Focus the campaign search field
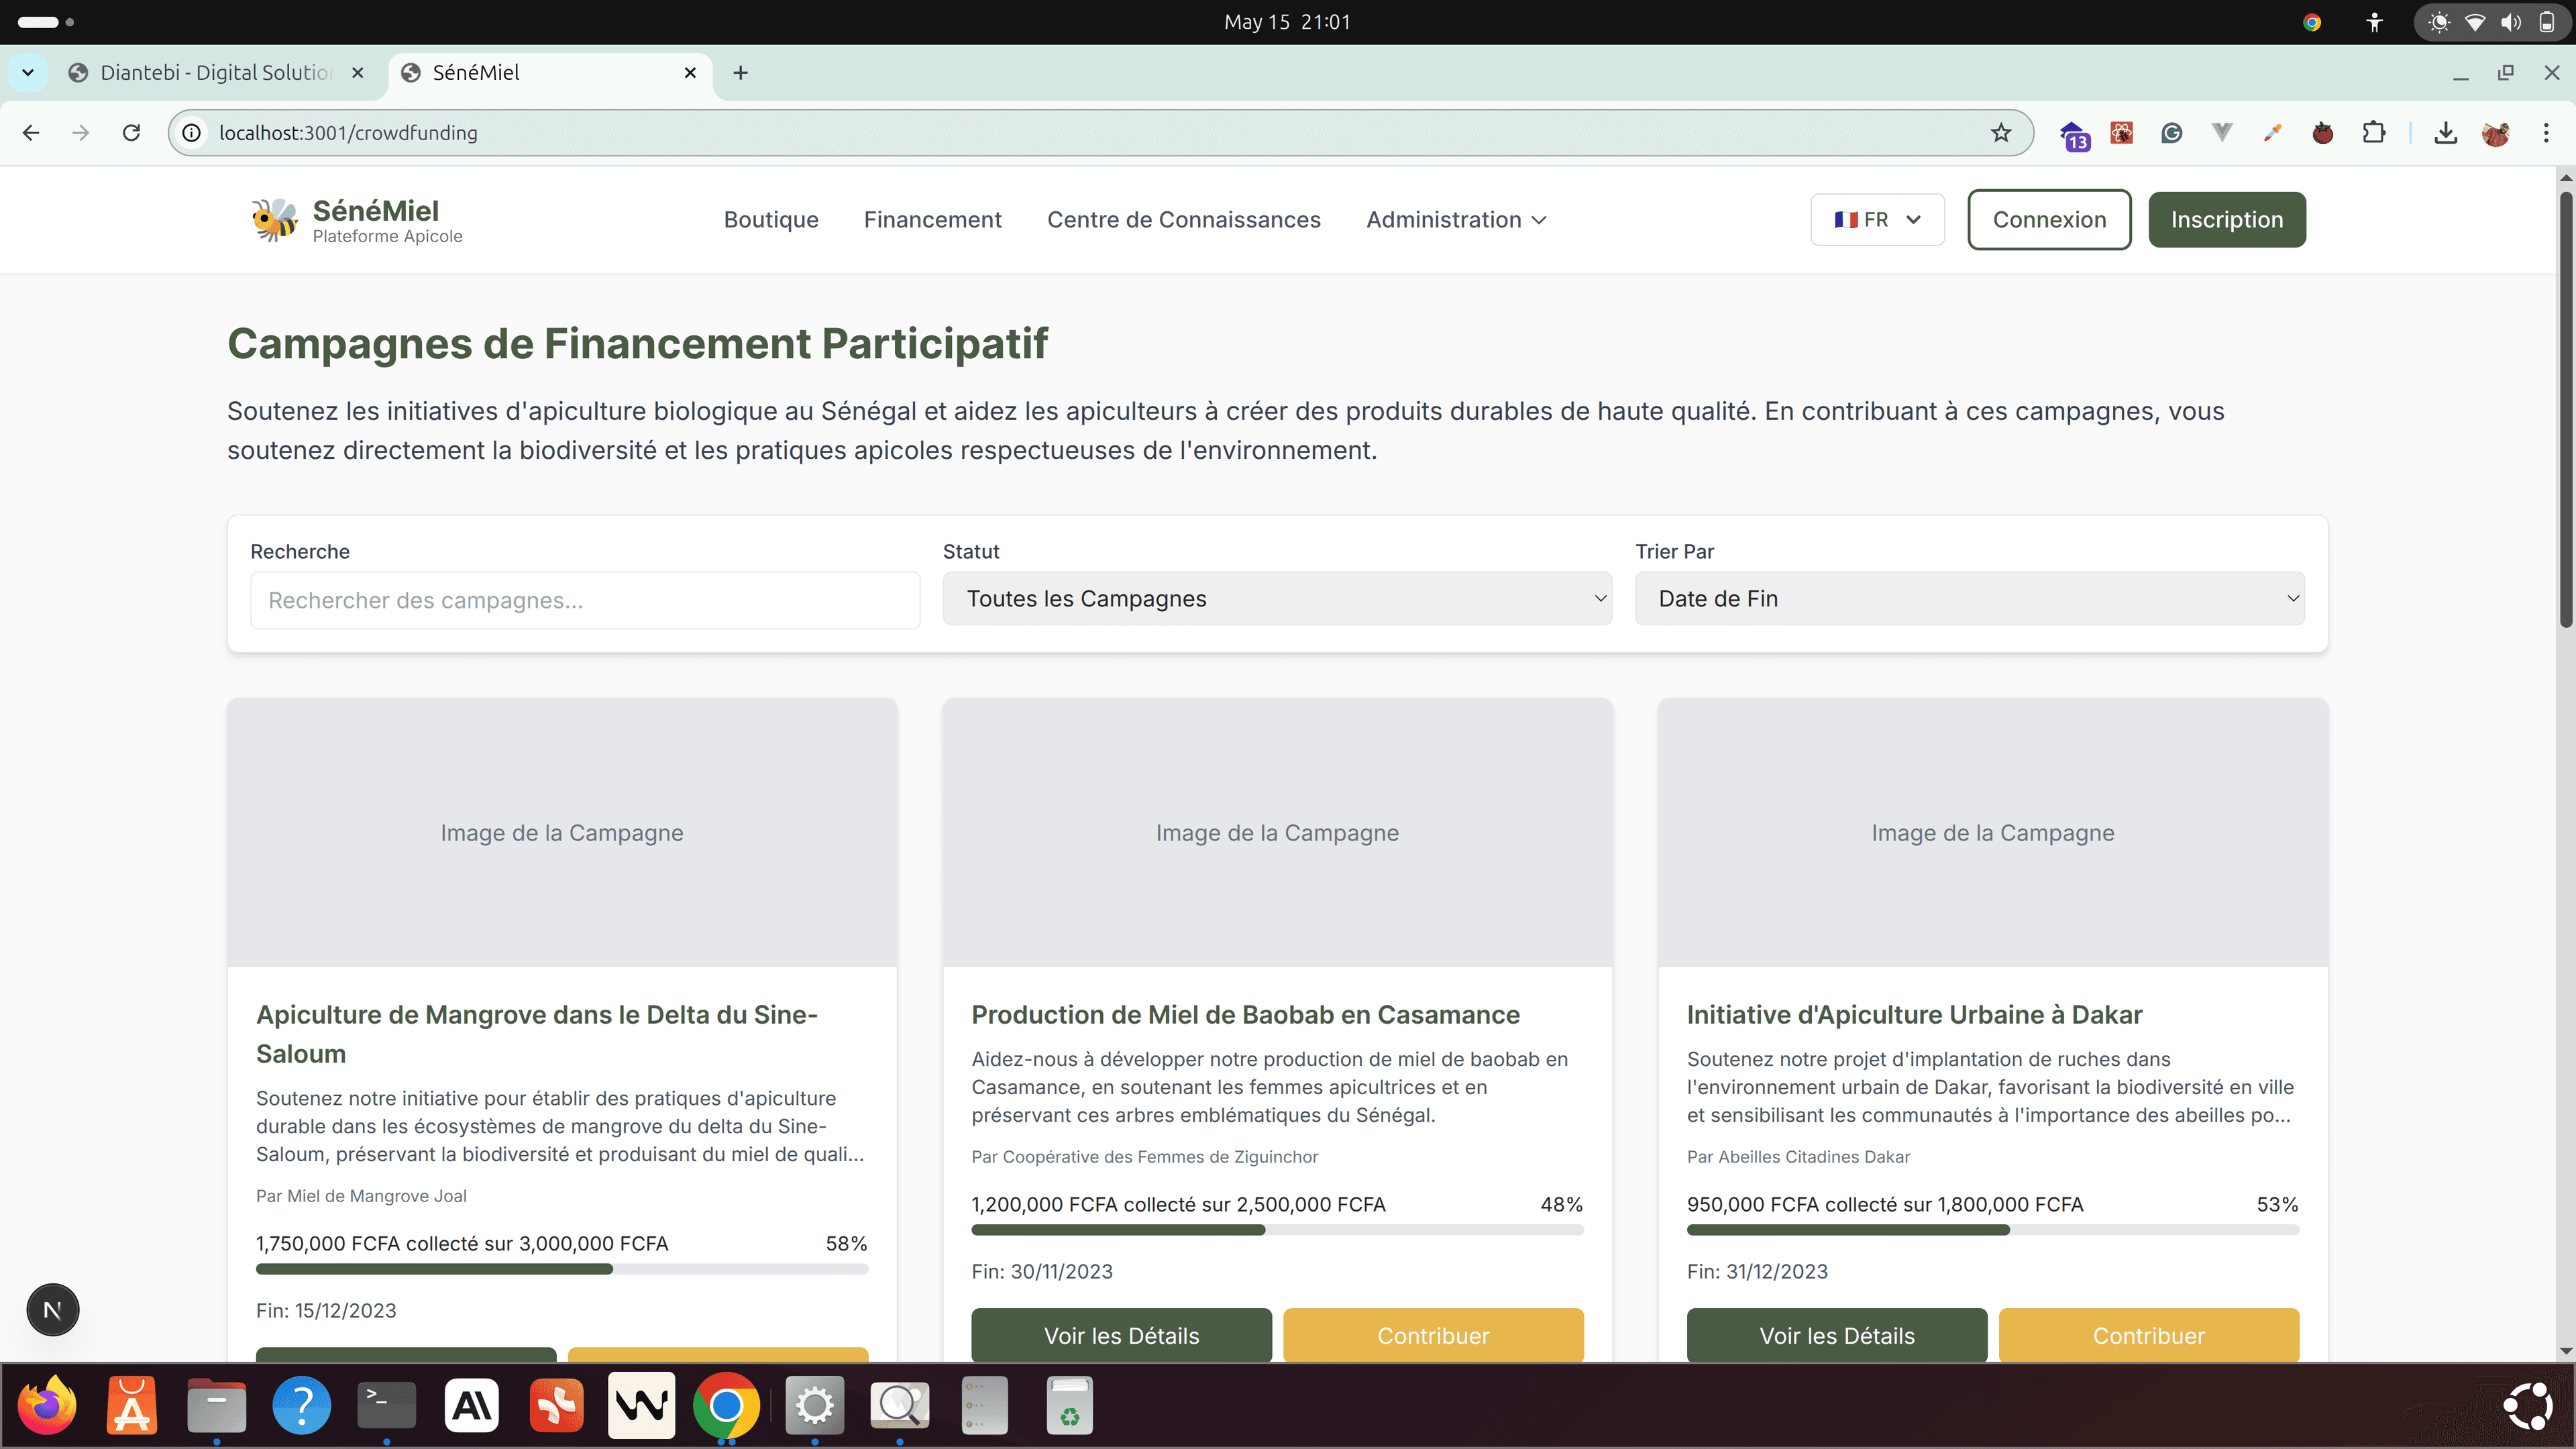This screenshot has width=2576, height=1449. [x=584, y=600]
